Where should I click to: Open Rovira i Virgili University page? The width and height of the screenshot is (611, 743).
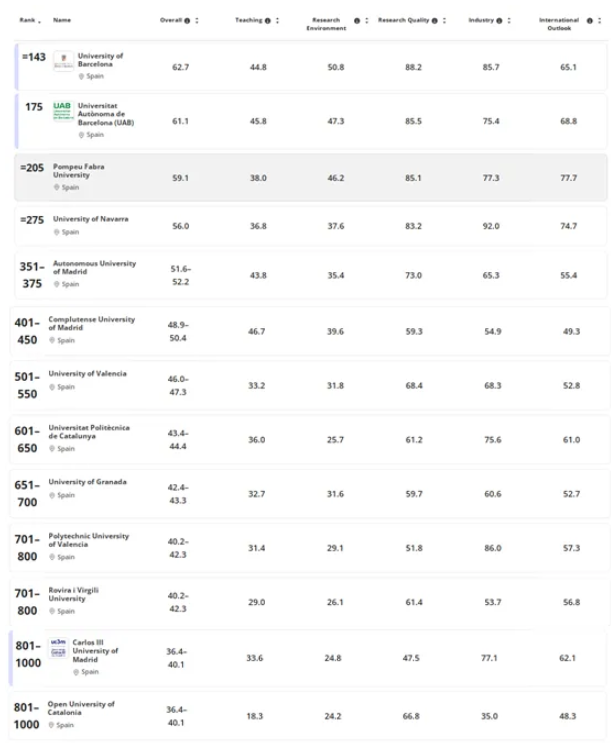click(x=73, y=594)
